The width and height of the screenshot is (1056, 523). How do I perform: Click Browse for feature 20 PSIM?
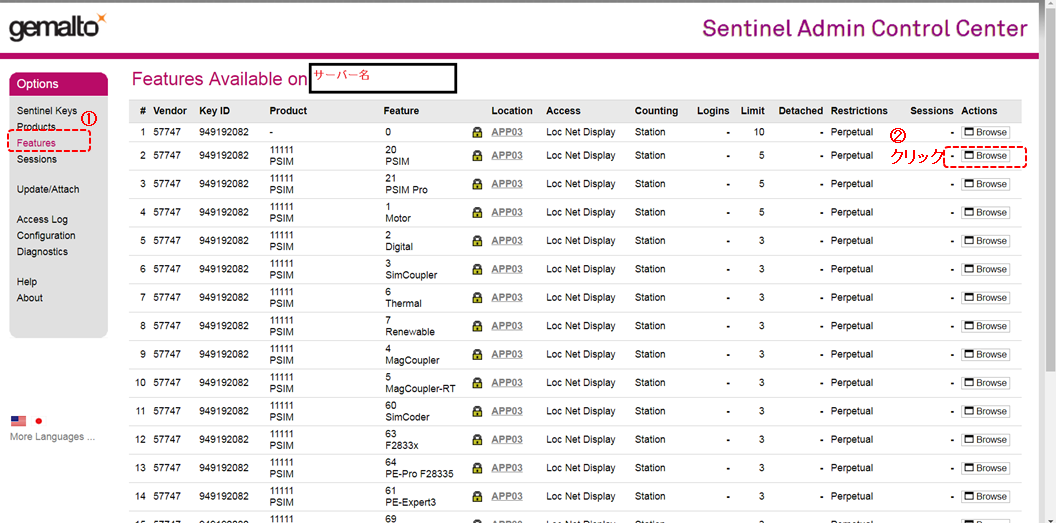pos(985,156)
